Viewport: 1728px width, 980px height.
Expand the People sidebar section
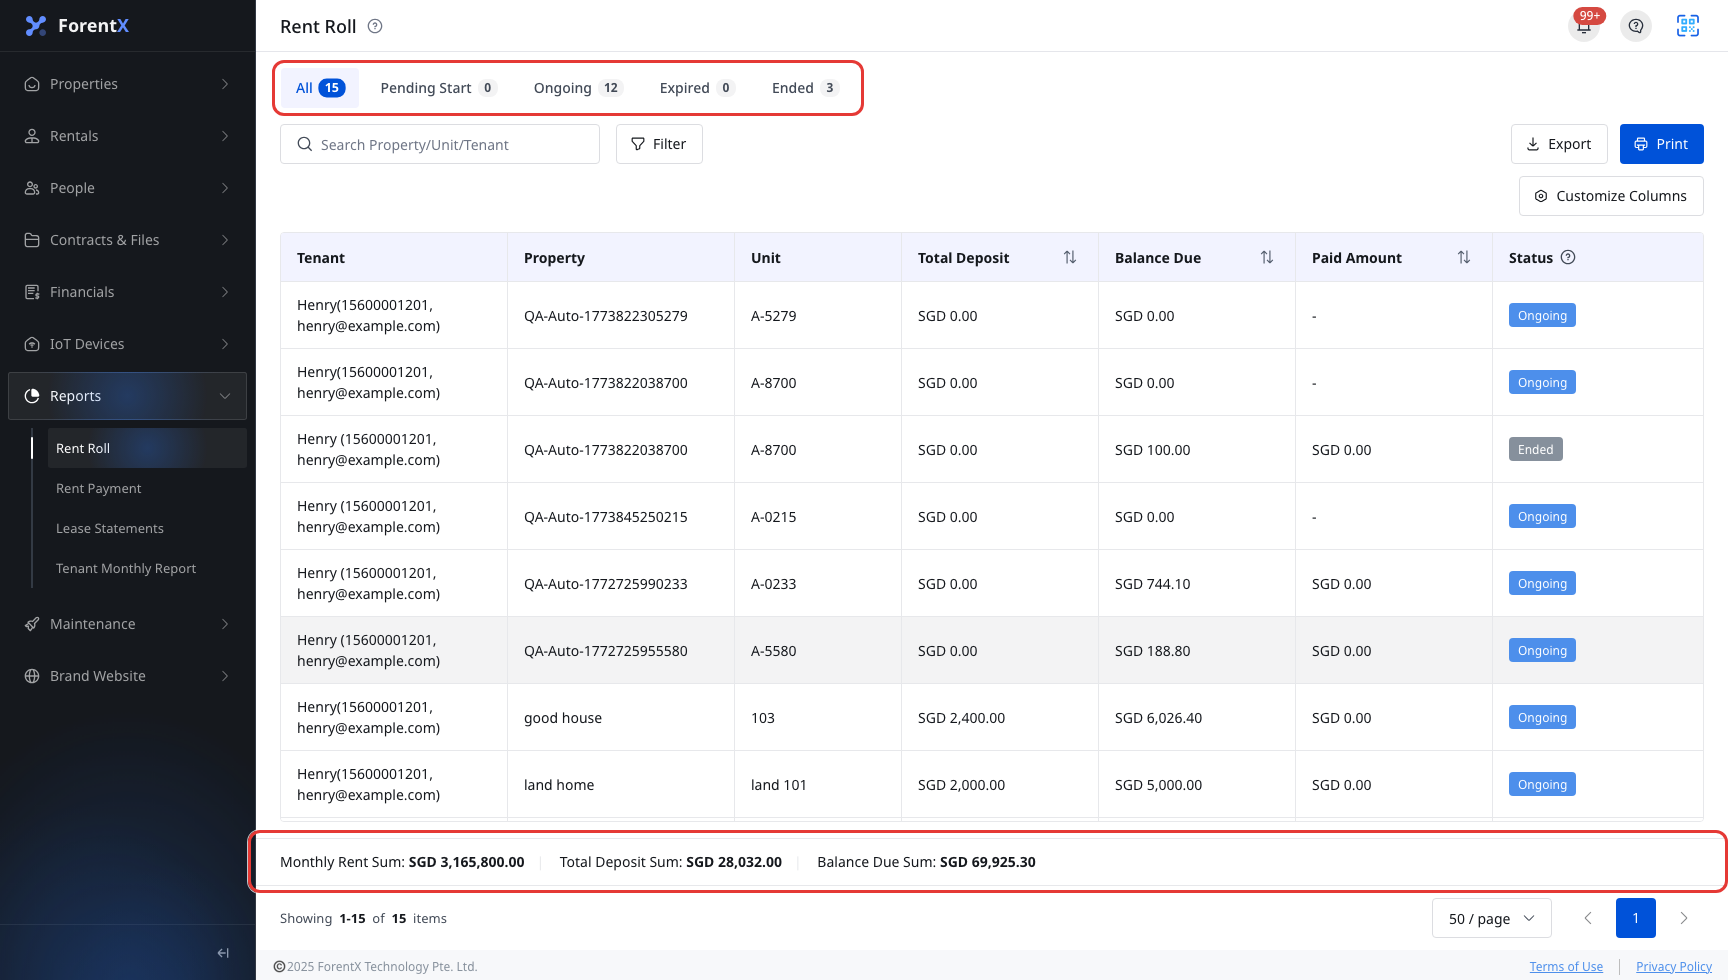coord(127,188)
